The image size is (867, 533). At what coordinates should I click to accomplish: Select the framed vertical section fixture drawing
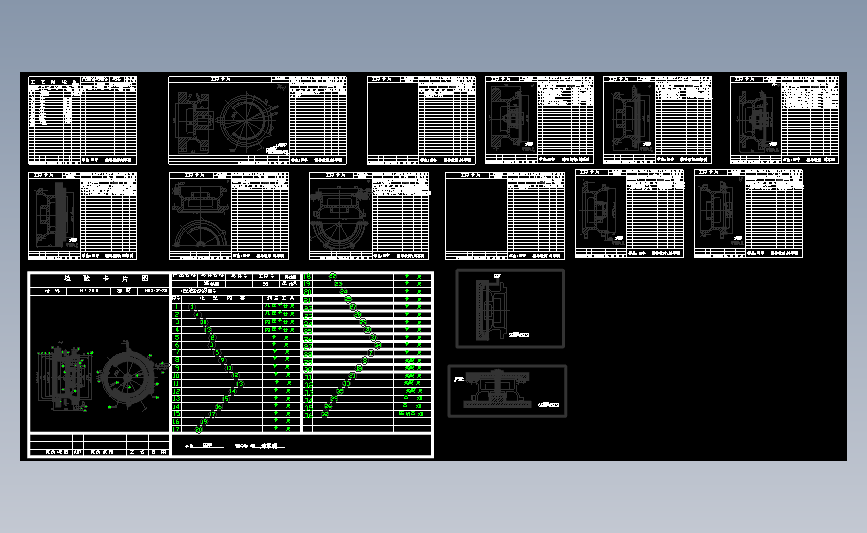click(x=510, y=309)
